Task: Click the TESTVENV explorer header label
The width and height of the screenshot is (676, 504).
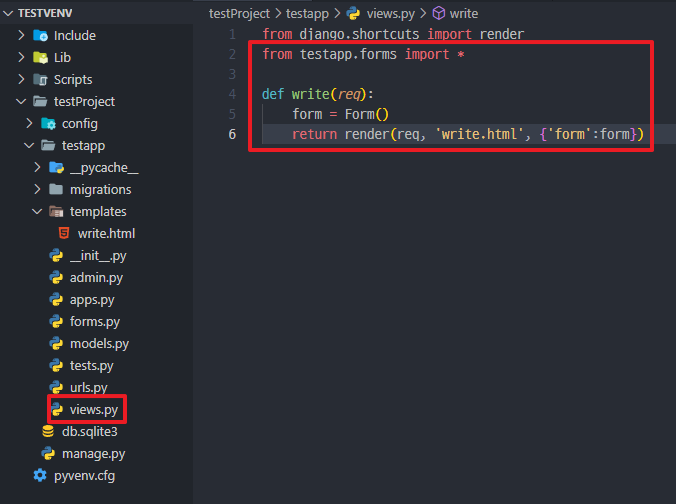Action: coord(45,13)
